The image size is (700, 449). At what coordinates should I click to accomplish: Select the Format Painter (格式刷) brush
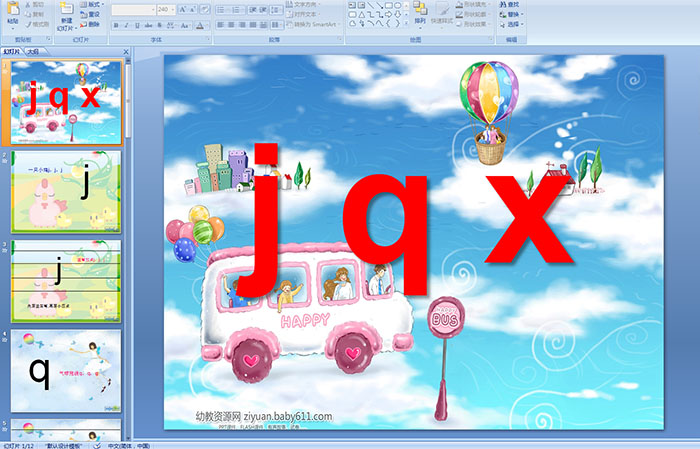pyautogui.click(x=28, y=24)
